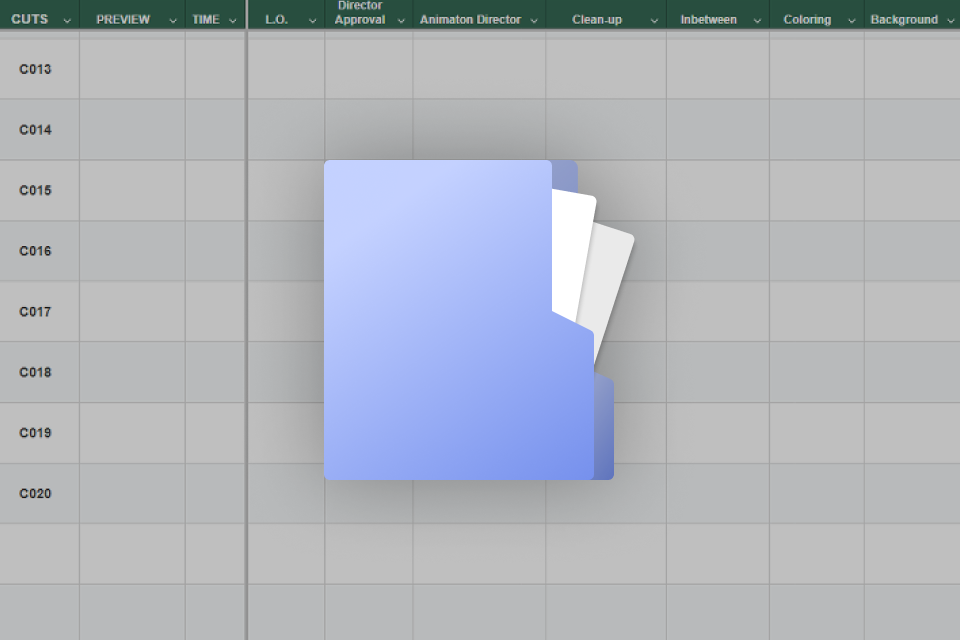Open the Animaton Director filter dropdown

click(x=534, y=20)
